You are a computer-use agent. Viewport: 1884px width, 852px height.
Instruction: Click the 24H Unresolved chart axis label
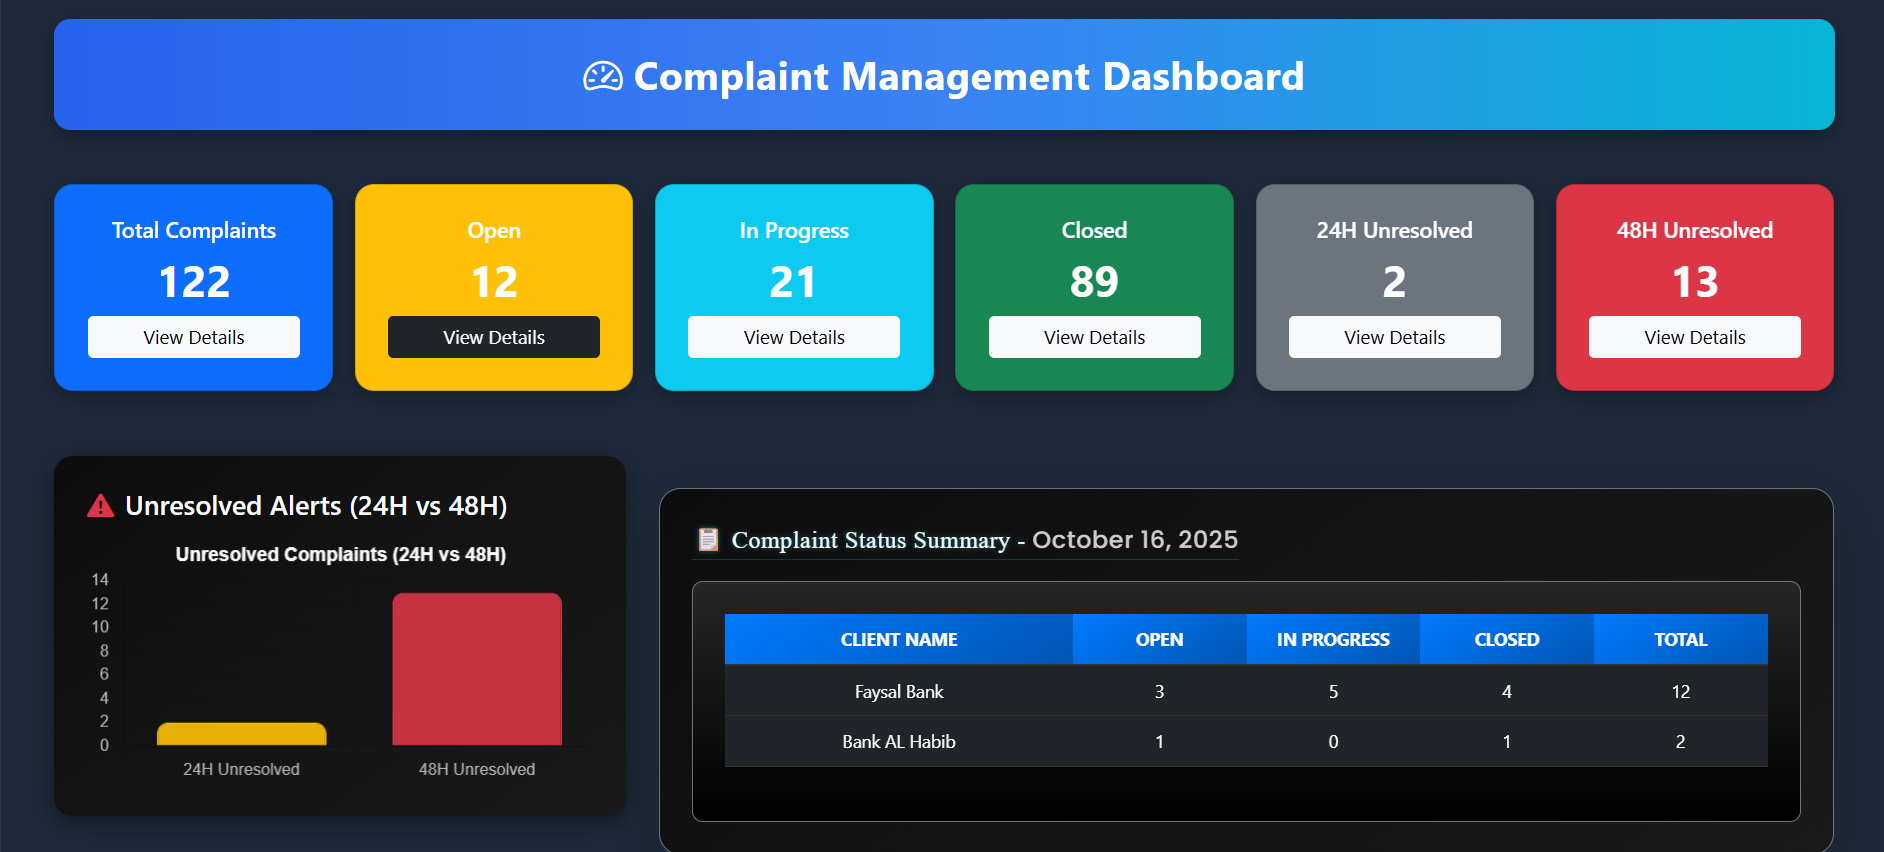(x=241, y=769)
